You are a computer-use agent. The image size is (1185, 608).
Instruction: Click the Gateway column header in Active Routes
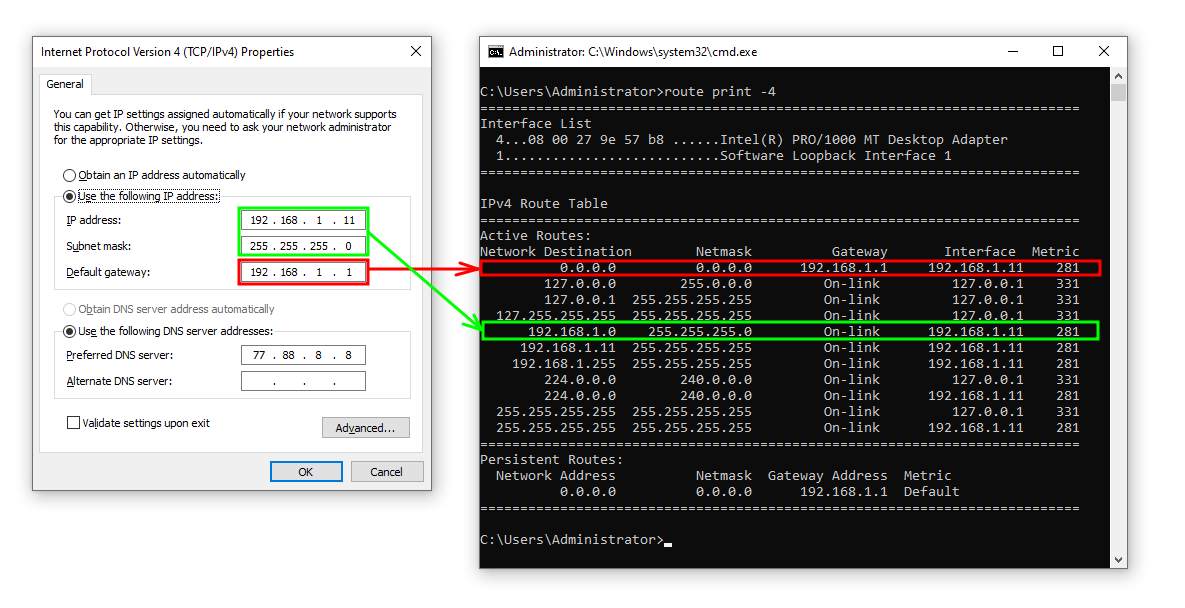pos(859,252)
